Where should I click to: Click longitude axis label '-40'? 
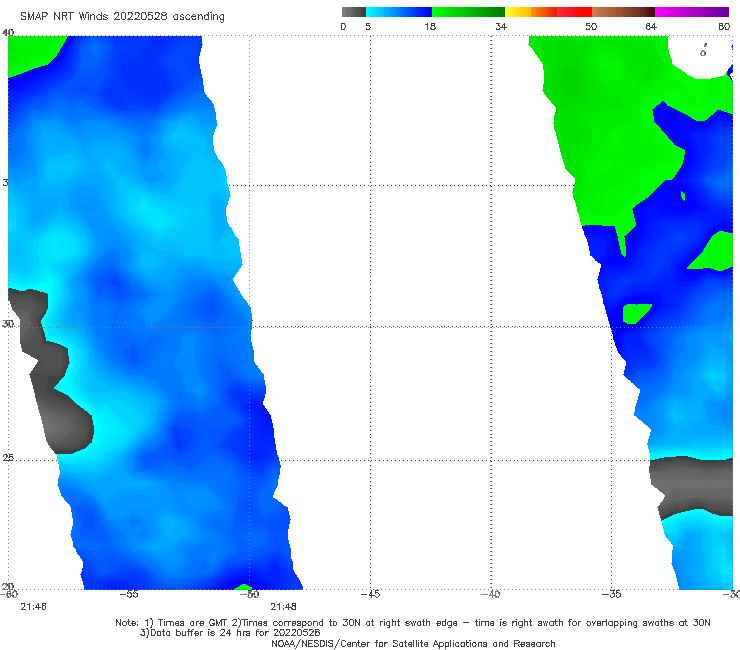point(491,594)
